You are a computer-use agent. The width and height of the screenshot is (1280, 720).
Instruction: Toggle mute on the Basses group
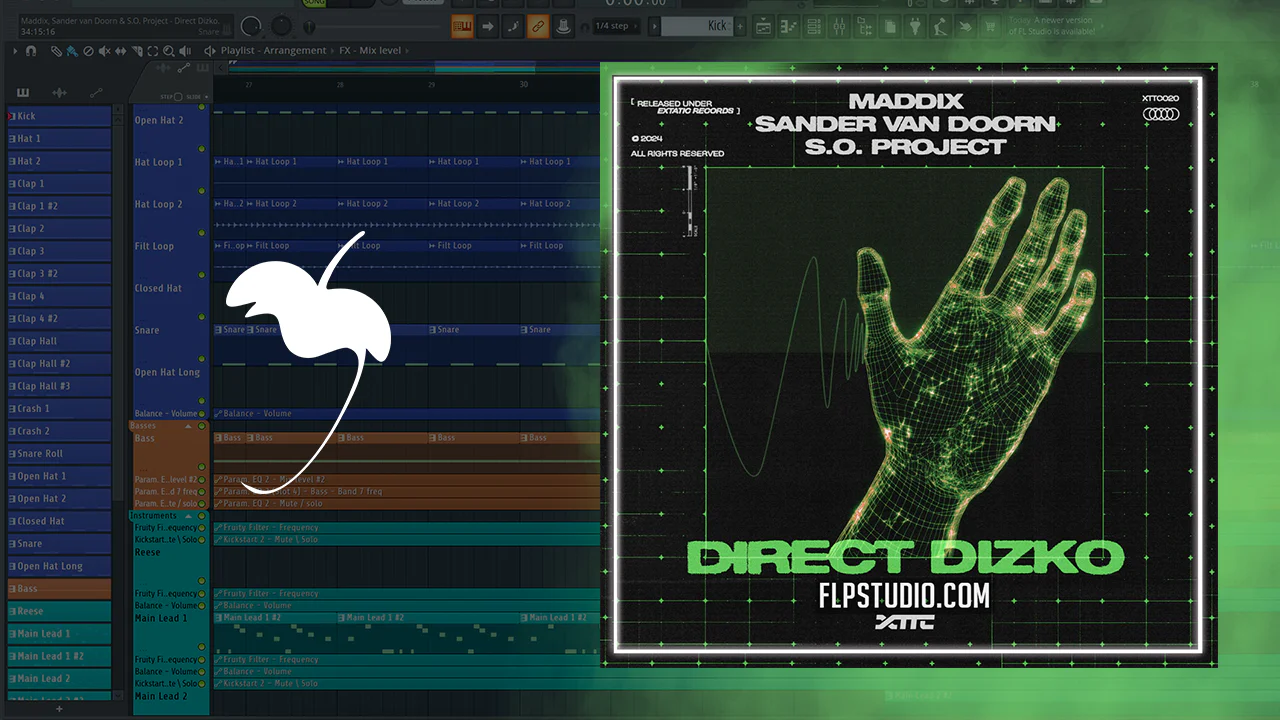(201, 426)
